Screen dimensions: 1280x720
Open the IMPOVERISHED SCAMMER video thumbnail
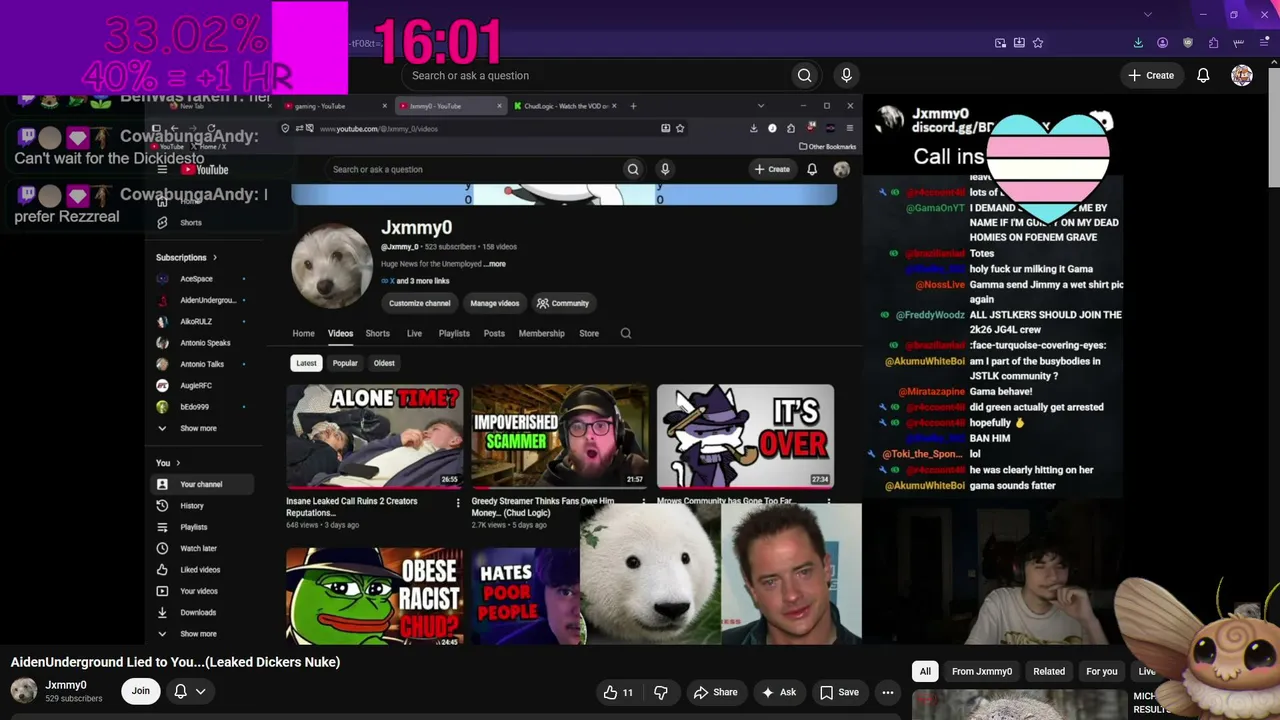click(x=560, y=437)
